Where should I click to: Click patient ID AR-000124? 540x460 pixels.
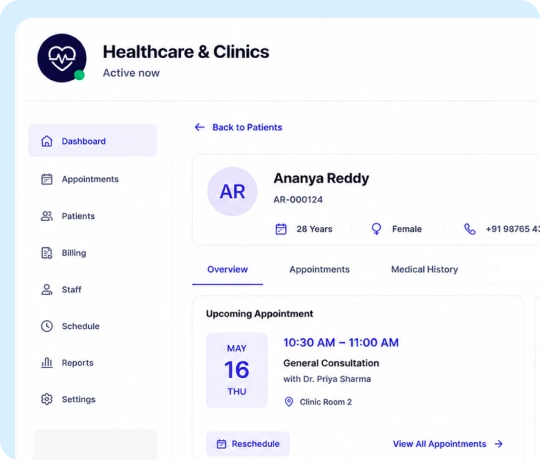click(298, 200)
